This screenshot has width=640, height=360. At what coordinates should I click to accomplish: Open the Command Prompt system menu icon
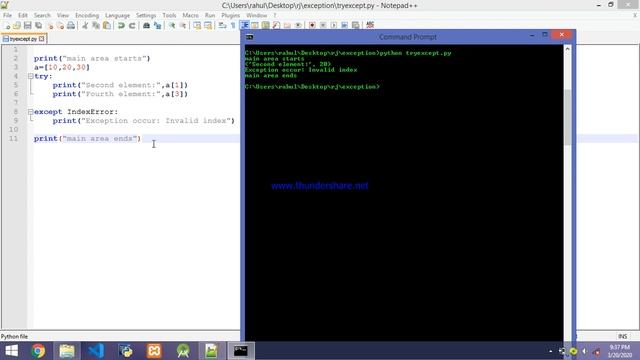pyautogui.click(x=250, y=37)
